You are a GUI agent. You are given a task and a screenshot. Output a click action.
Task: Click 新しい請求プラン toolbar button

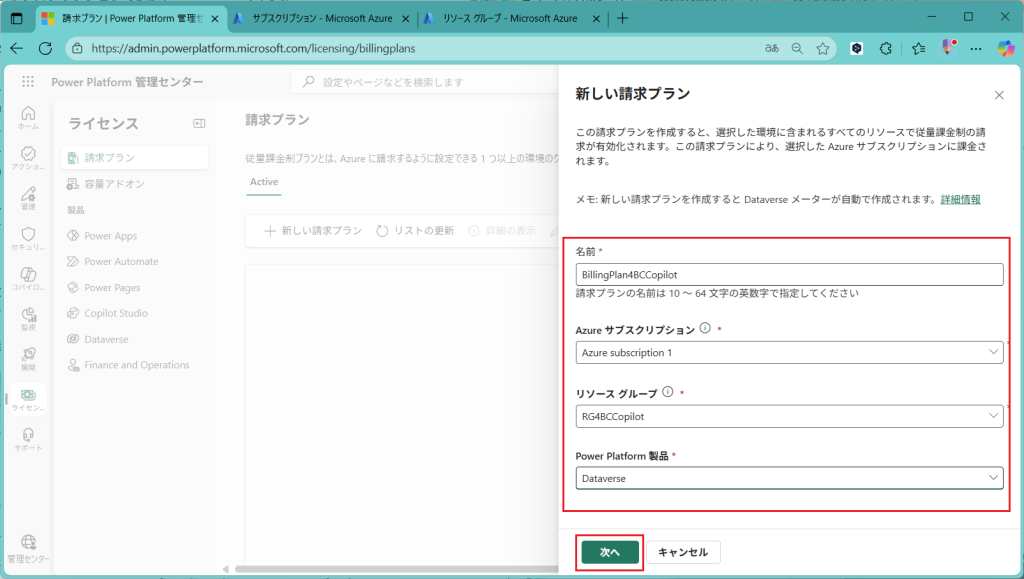tap(313, 230)
